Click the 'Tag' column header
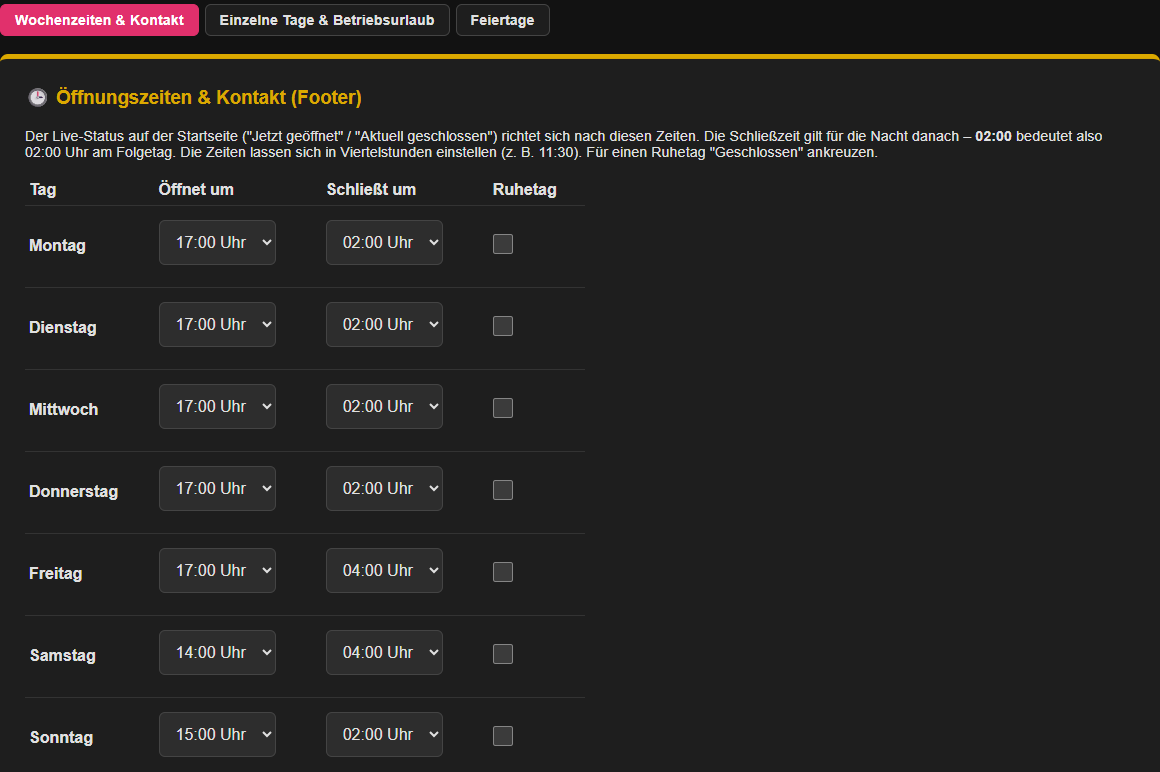Screen dimensions: 1160x772 point(43,189)
